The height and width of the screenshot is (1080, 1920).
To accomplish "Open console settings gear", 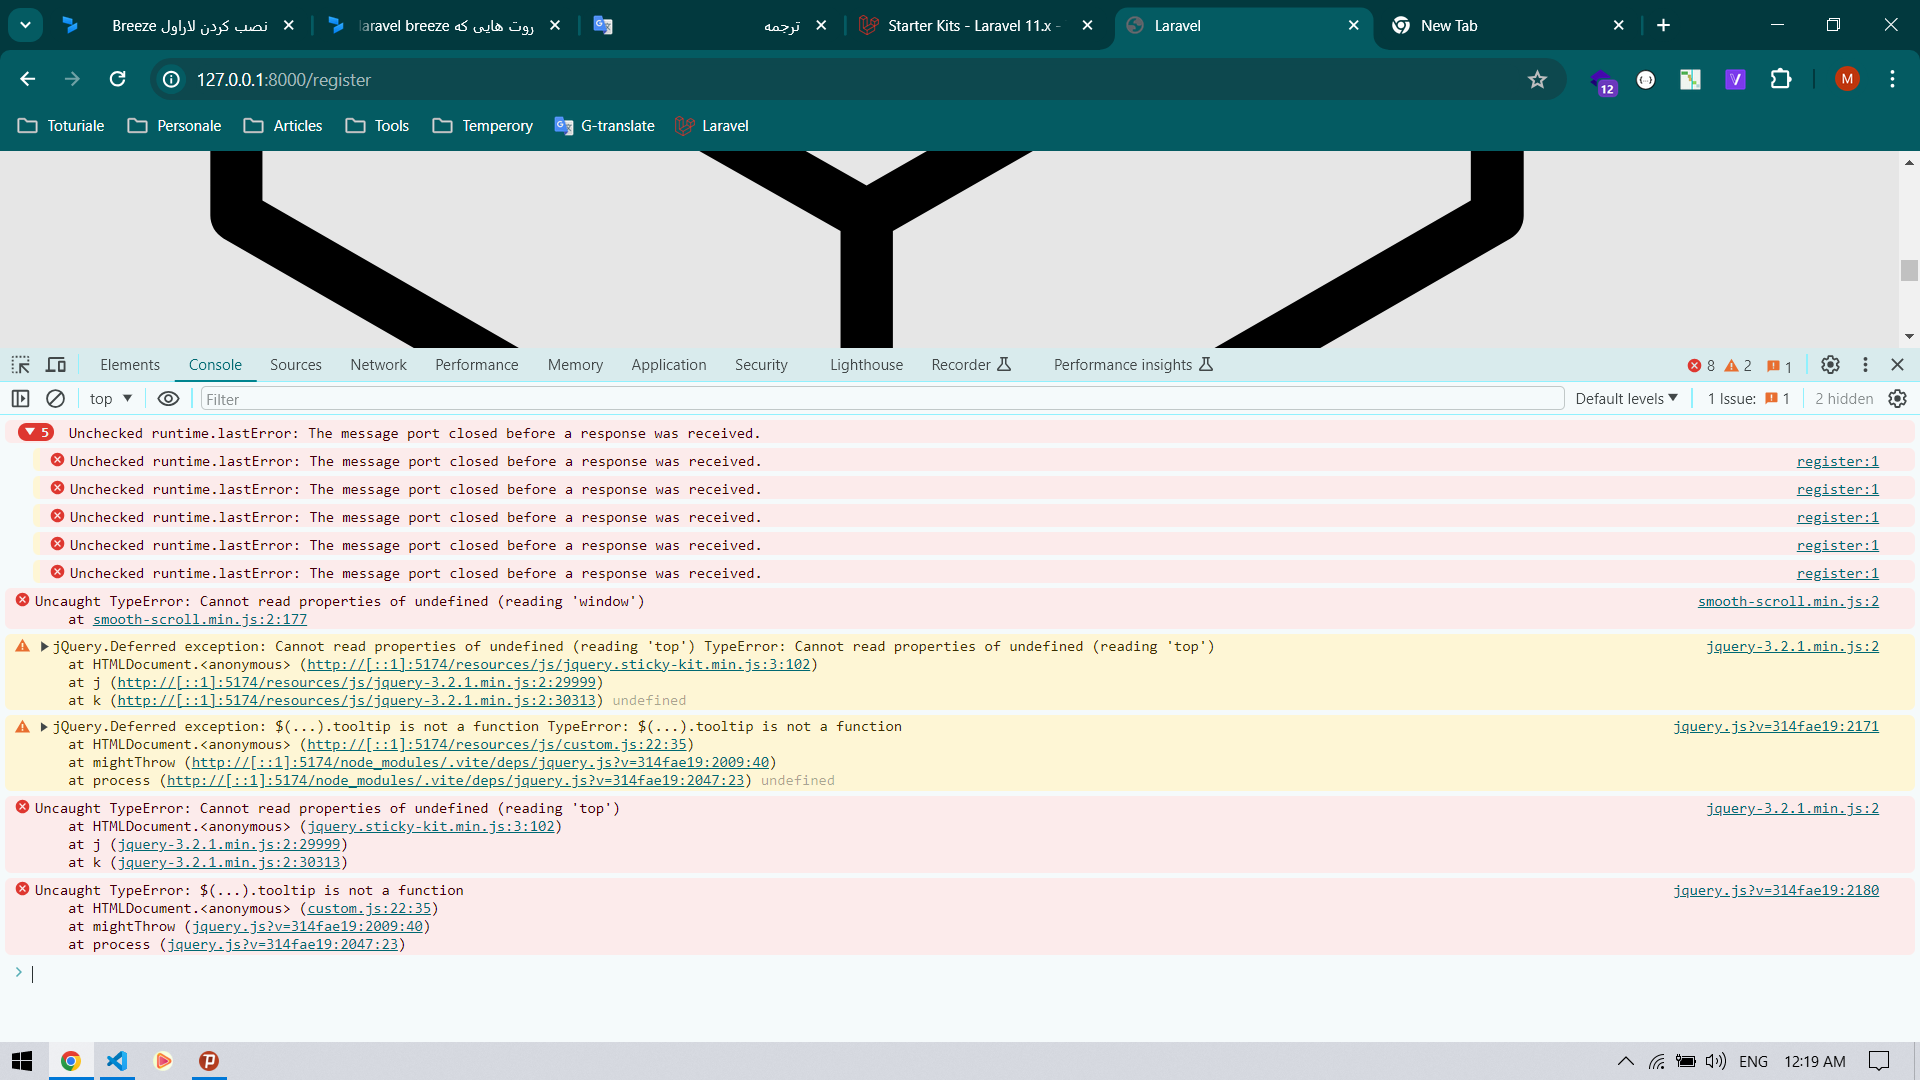I will pyautogui.click(x=1897, y=399).
